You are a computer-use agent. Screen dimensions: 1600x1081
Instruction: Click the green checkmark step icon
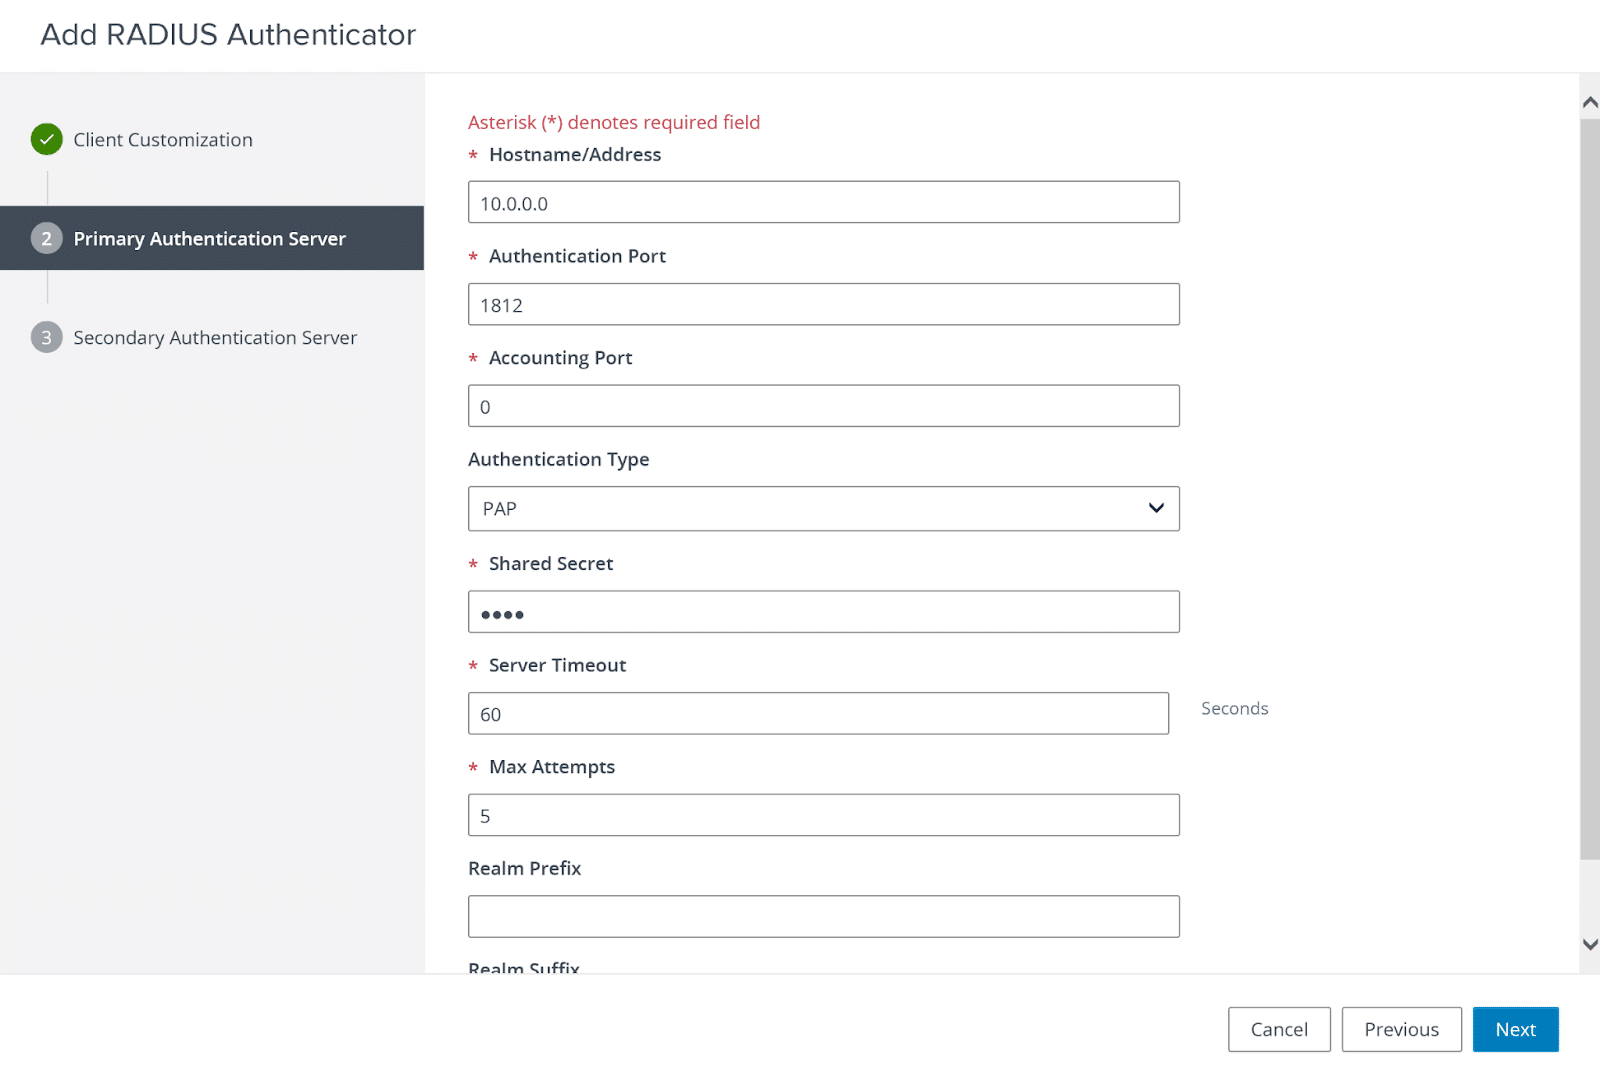[46, 139]
